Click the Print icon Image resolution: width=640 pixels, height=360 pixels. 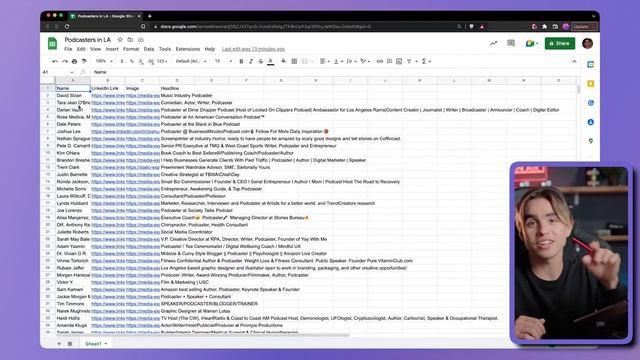click(74, 61)
